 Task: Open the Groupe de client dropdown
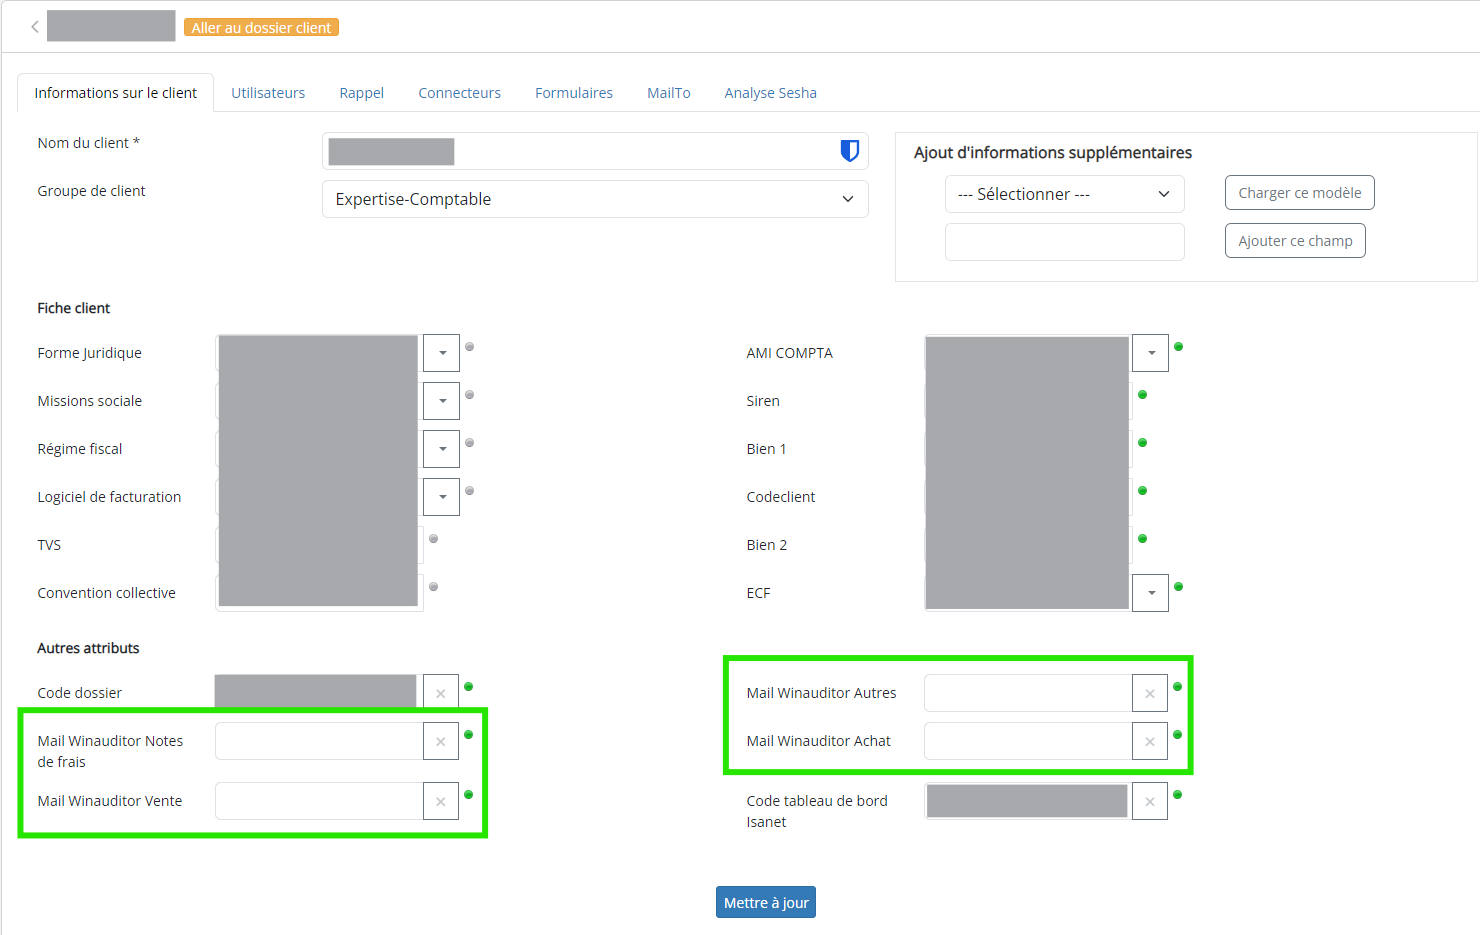pyautogui.click(x=594, y=199)
